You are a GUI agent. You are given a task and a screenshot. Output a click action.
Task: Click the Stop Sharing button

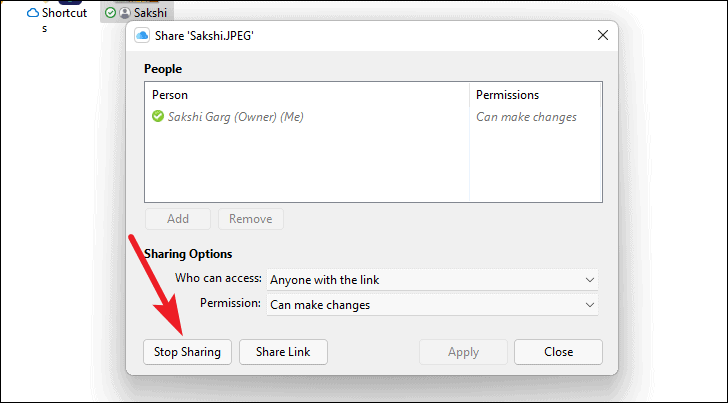tap(188, 352)
